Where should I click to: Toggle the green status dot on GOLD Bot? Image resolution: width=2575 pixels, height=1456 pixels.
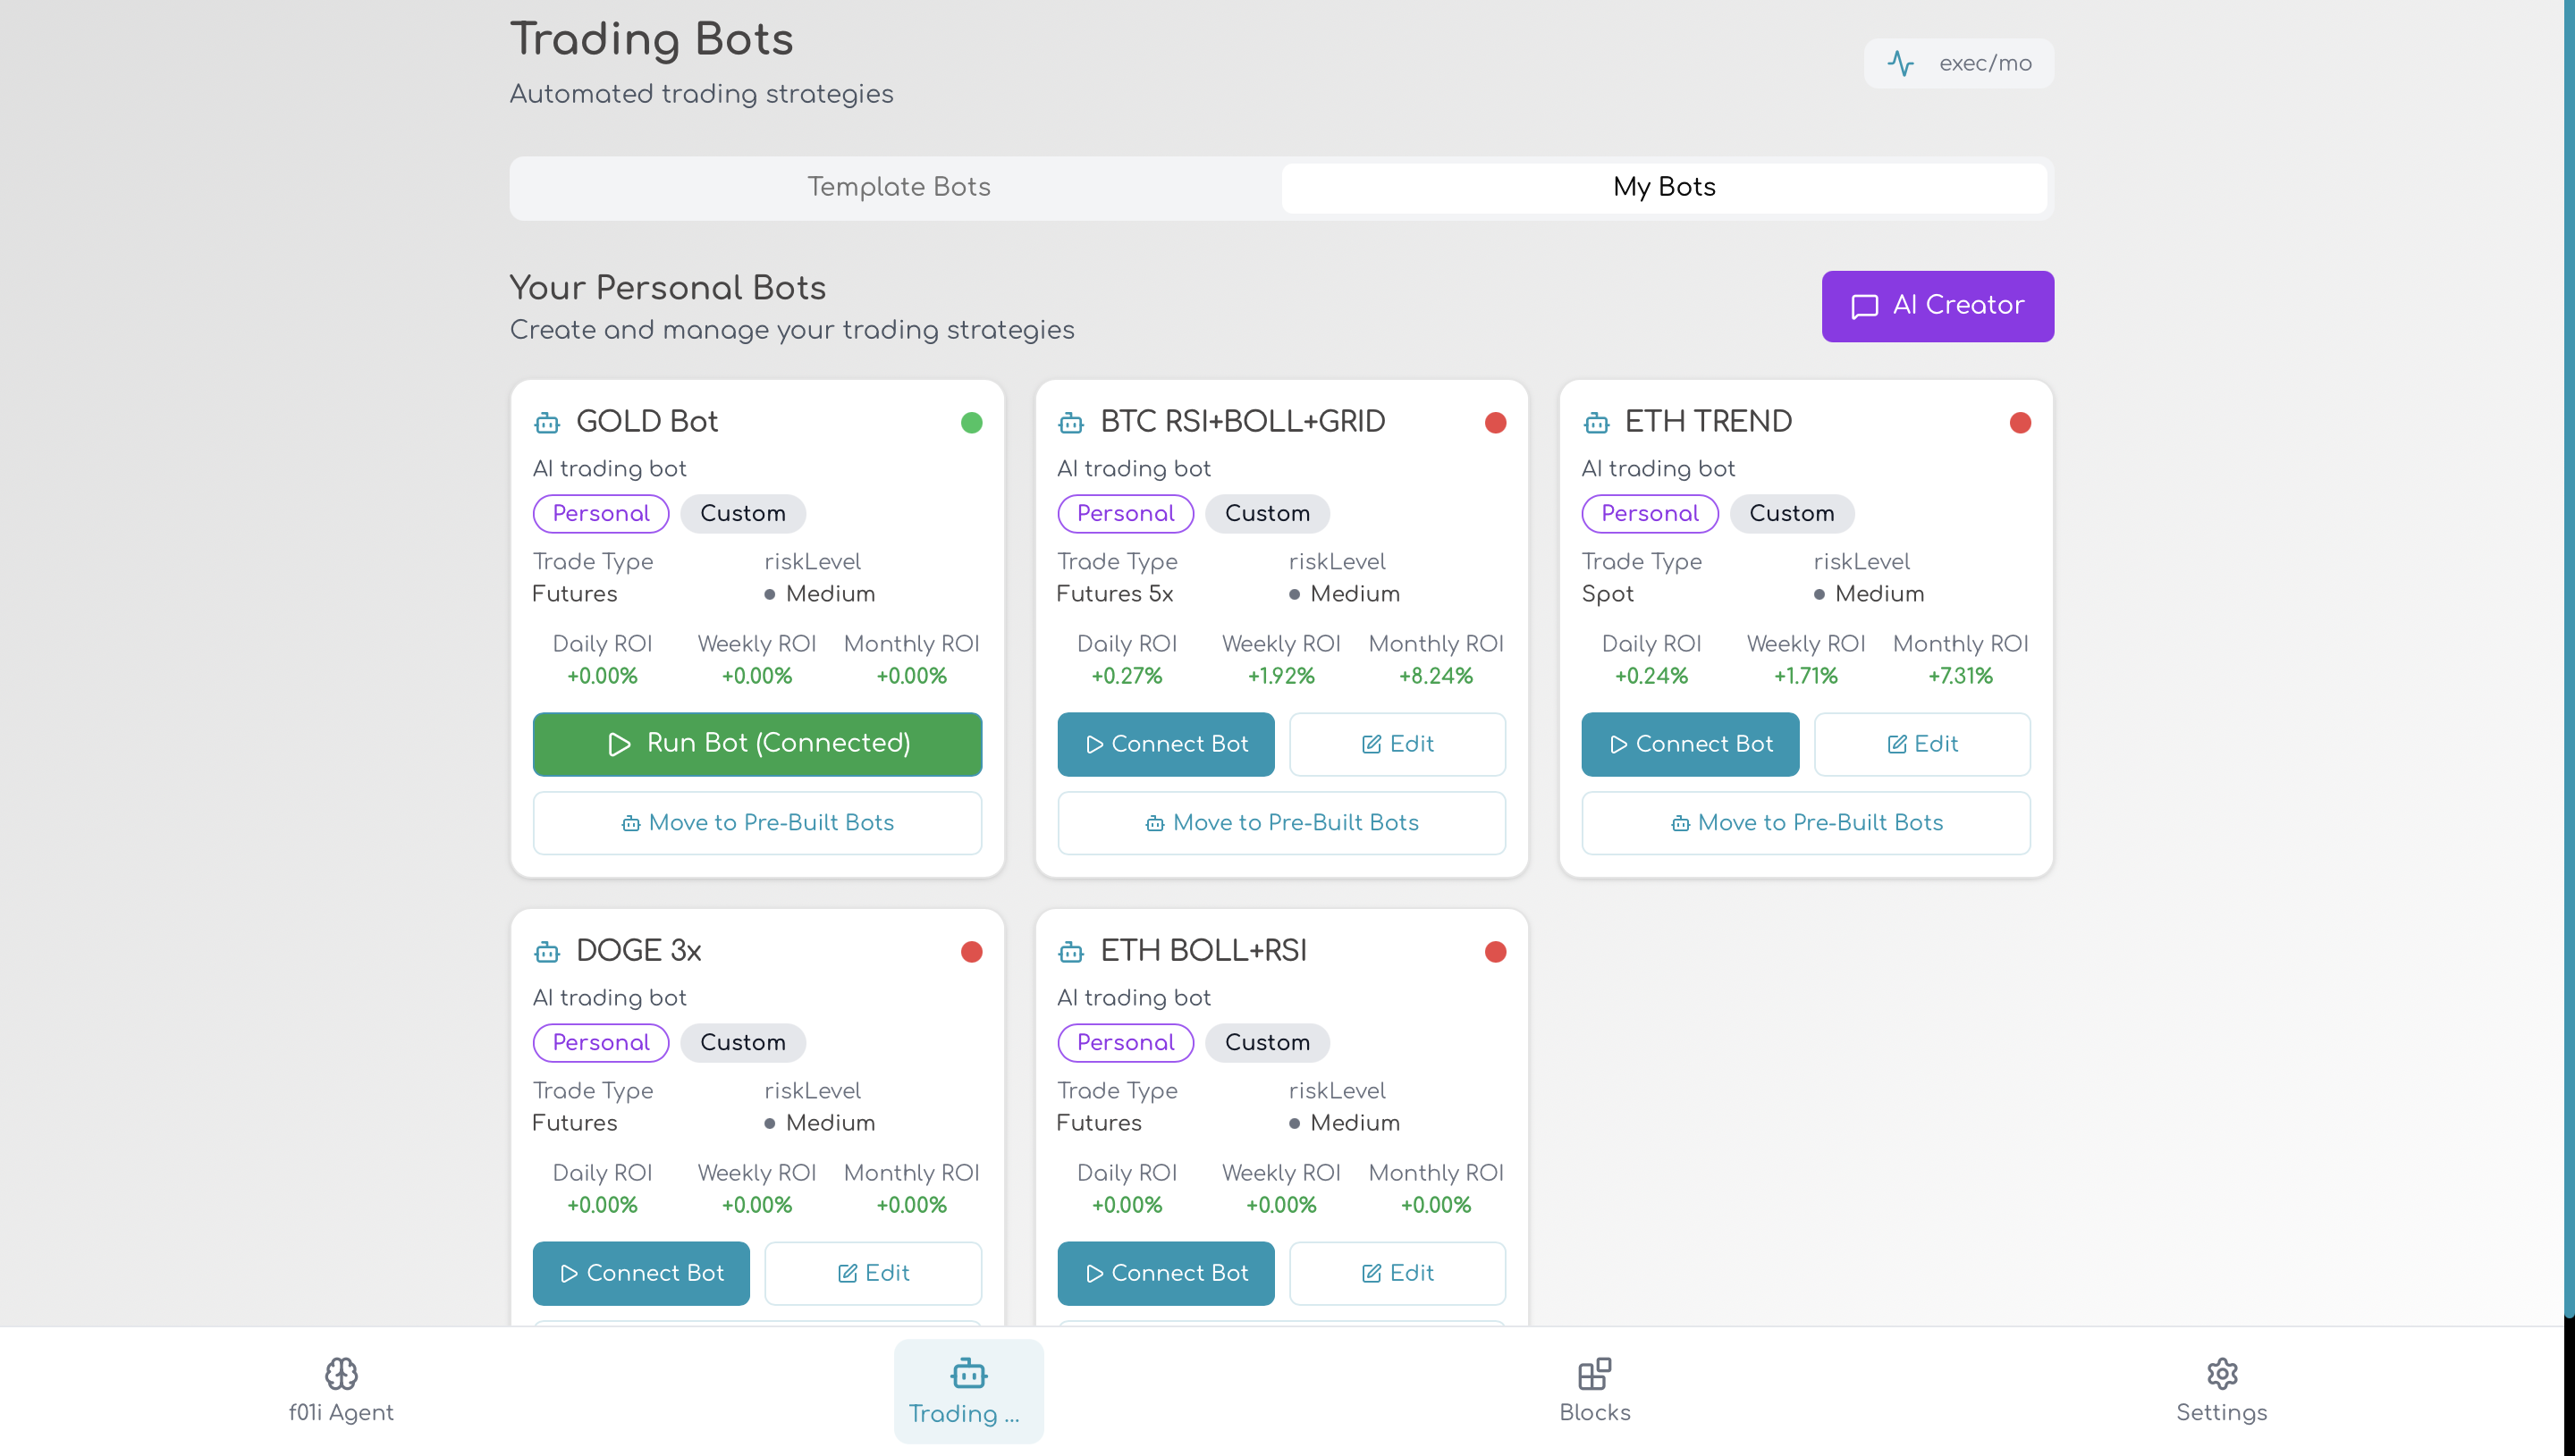pos(971,422)
